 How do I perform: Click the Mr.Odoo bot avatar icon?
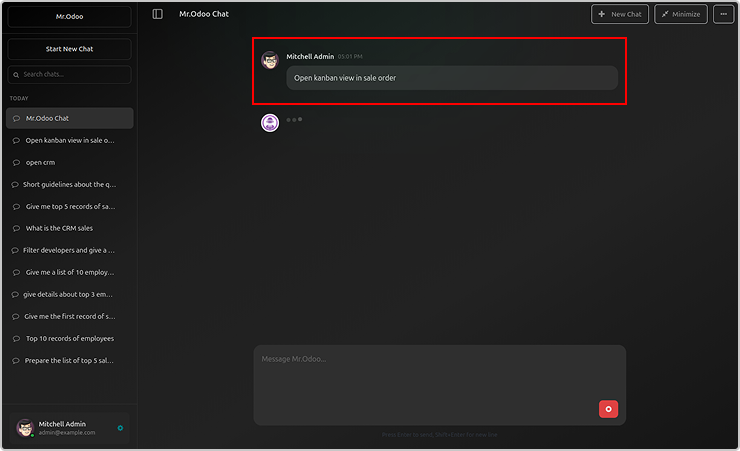tap(270, 123)
